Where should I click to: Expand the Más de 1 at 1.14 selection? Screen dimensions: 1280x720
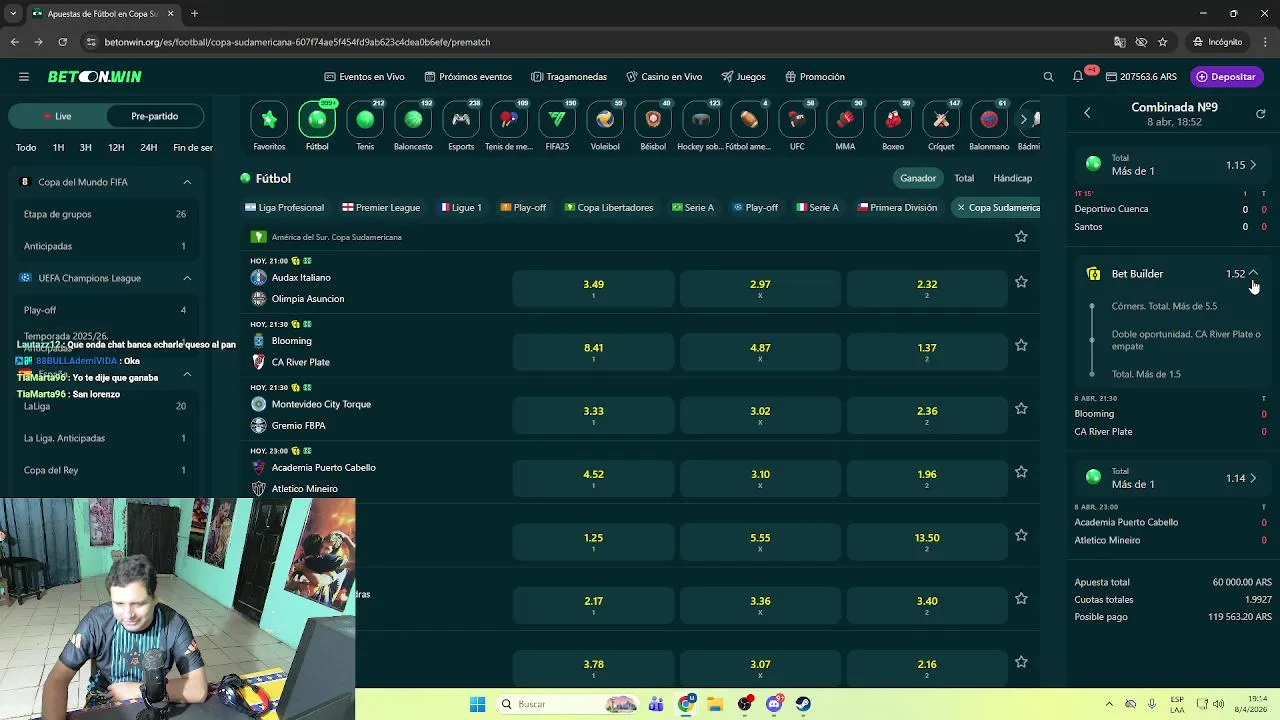(1253, 478)
